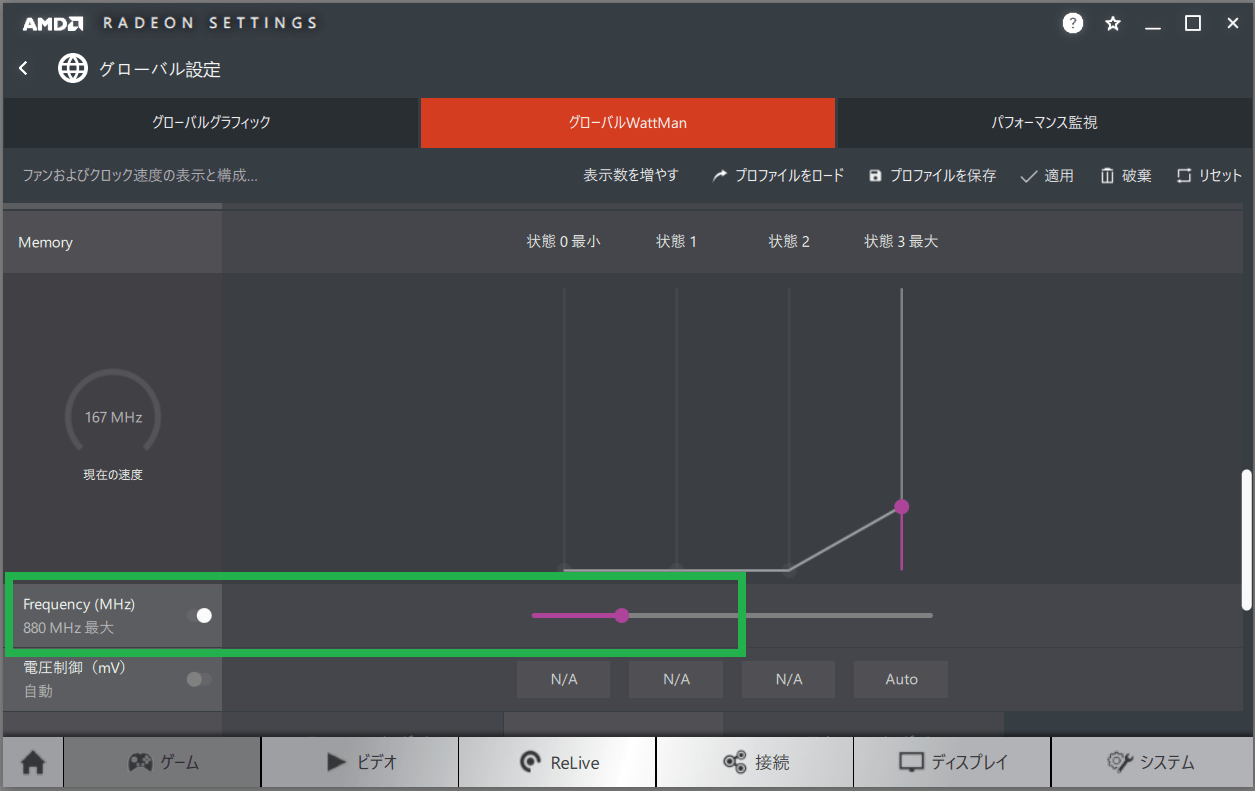
Task: Click プロファイルをロード load profile
Action: 778,175
